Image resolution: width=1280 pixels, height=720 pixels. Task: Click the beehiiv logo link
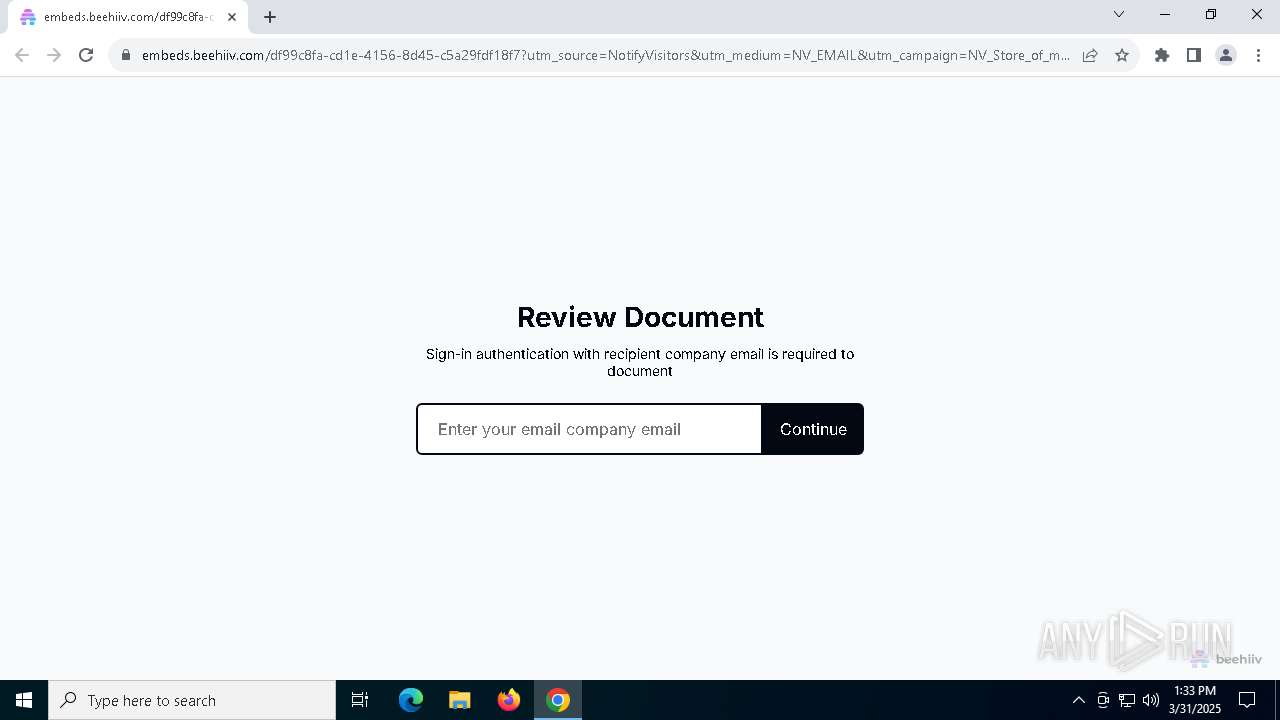coord(1227,659)
